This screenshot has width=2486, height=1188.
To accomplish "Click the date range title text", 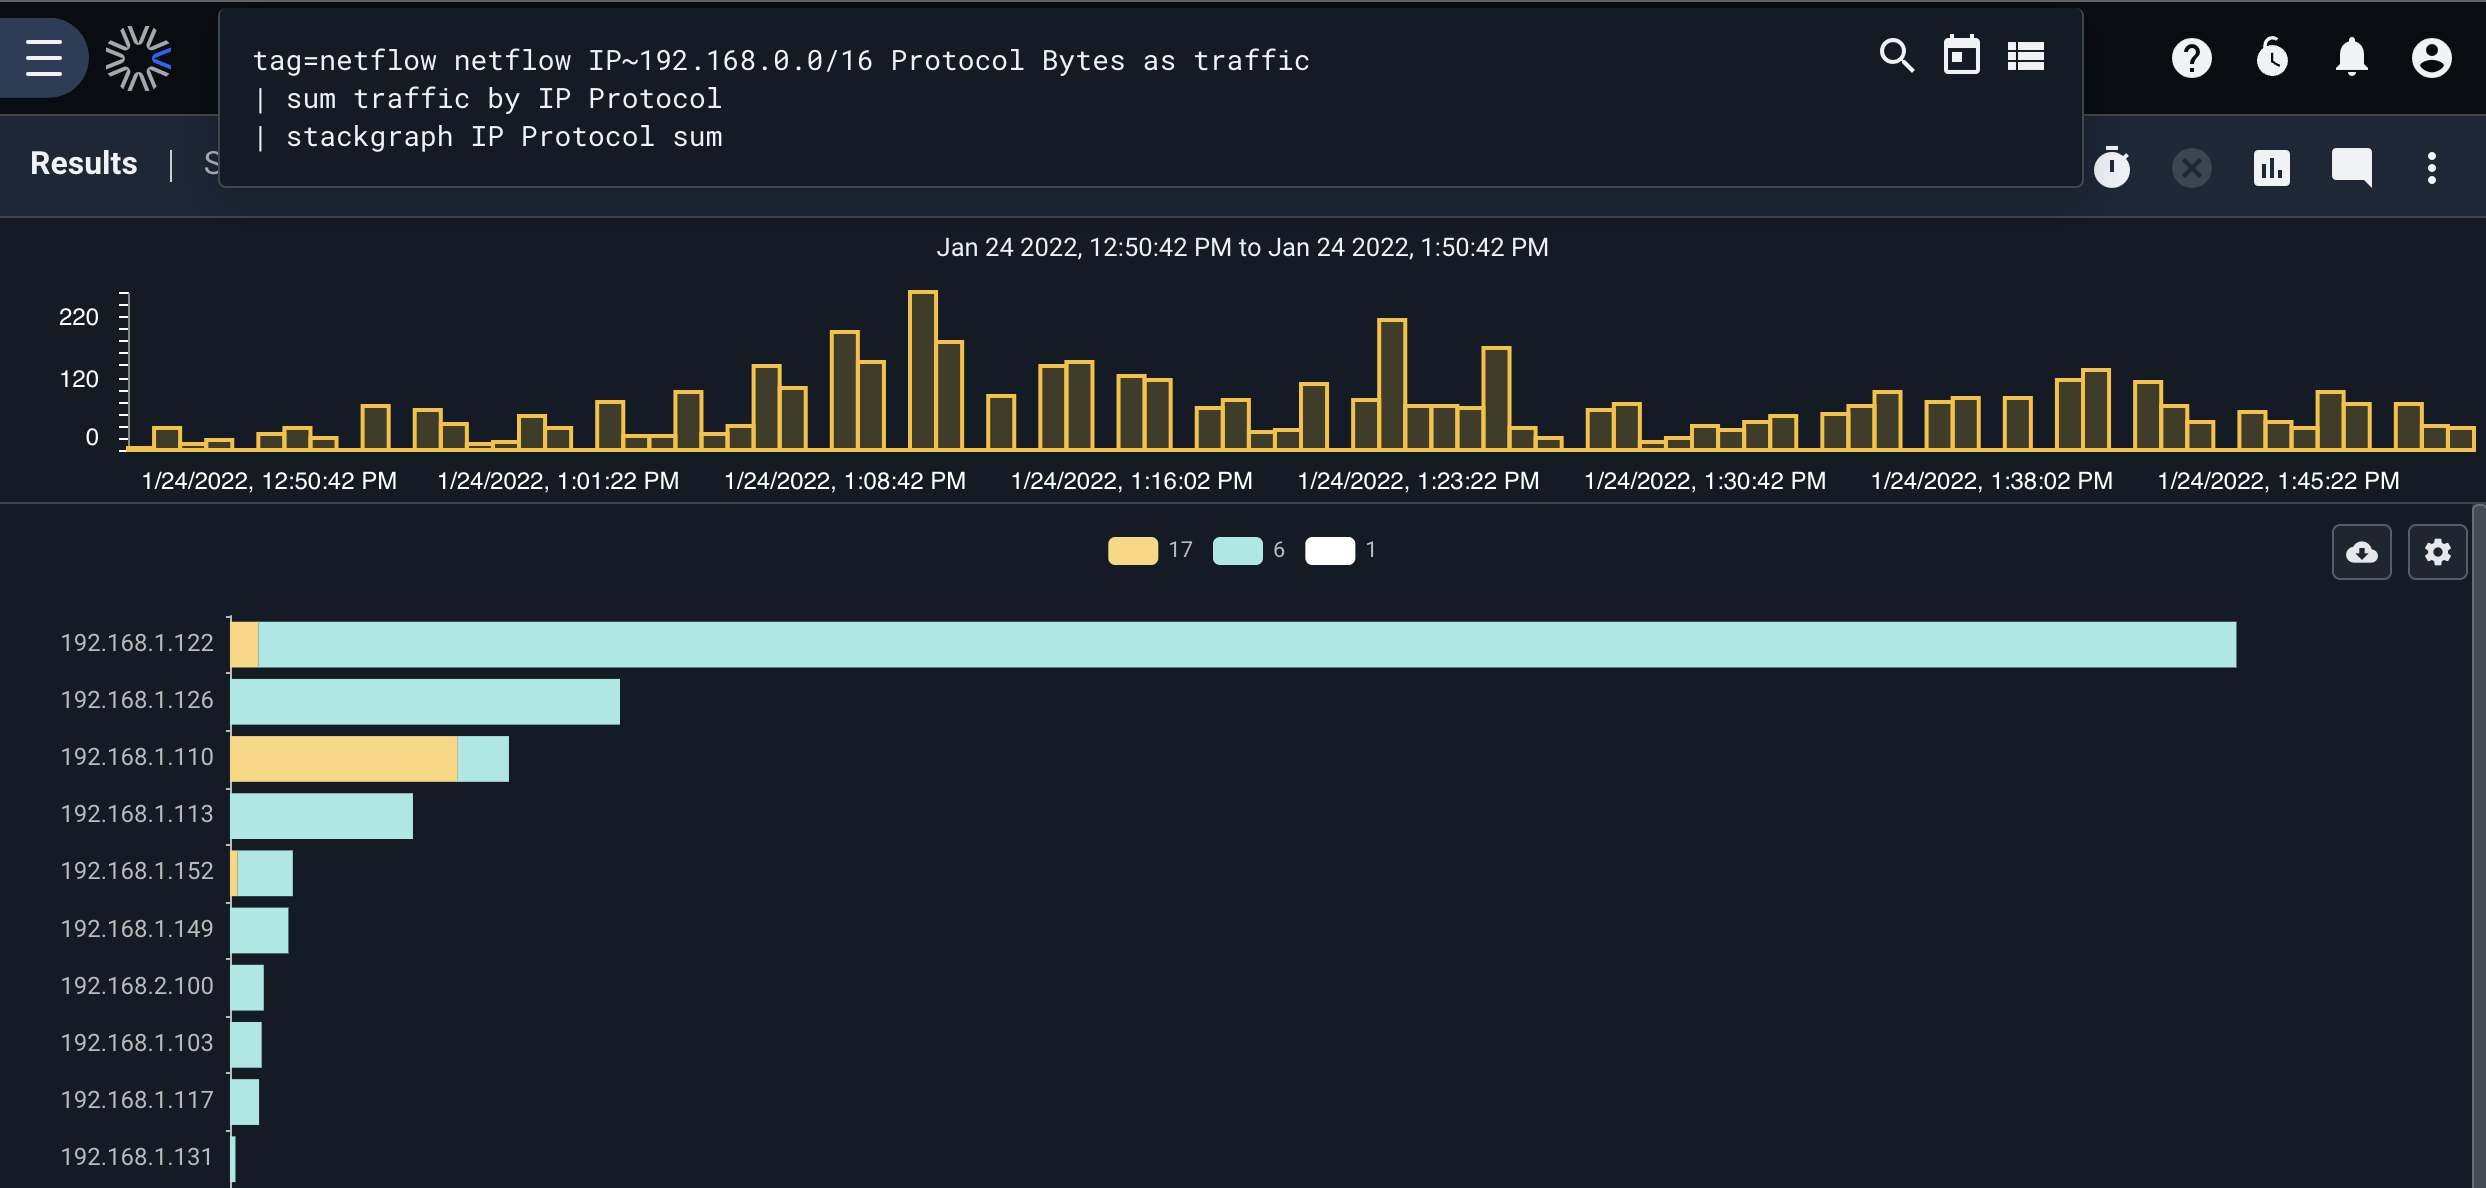I will point(1242,247).
